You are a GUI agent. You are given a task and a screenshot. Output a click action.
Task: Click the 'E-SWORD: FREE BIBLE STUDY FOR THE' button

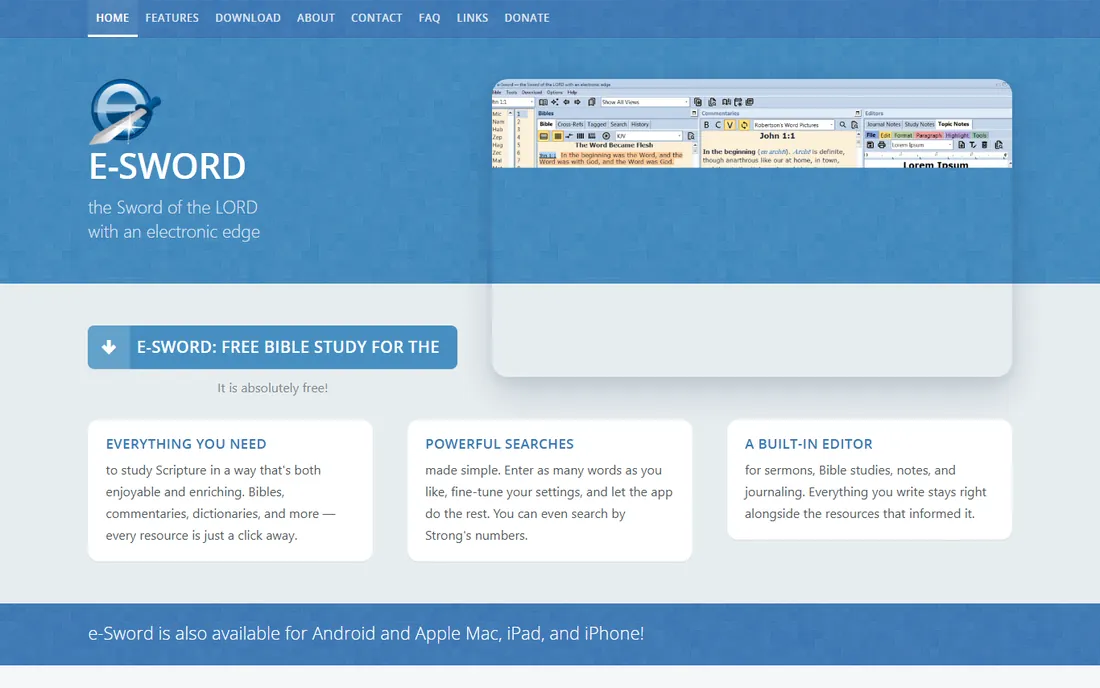[x=272, y=347]
